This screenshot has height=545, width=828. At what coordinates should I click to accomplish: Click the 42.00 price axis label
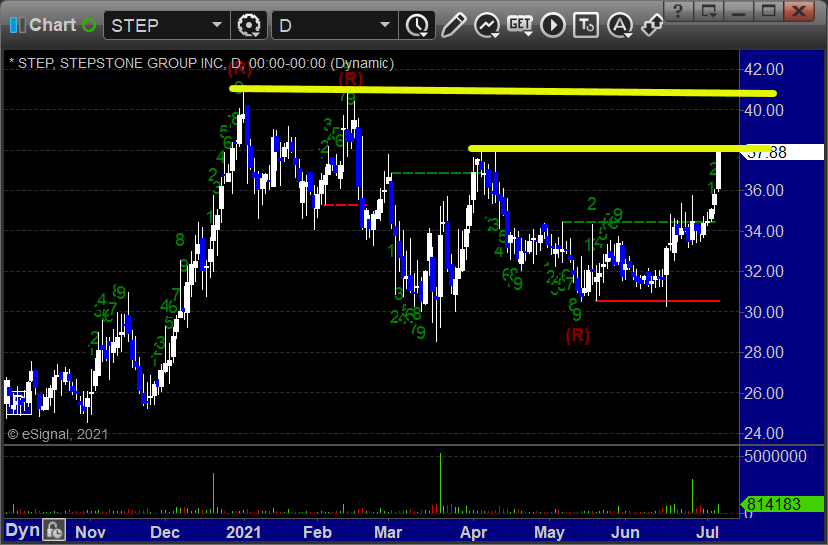pyautogui.click(x=764, y=69)
